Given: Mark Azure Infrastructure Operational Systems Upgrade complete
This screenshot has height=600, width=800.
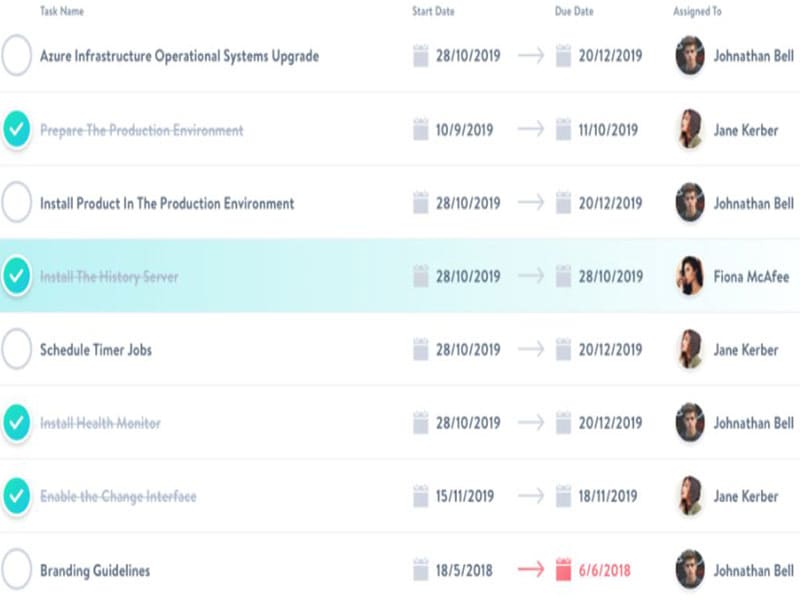Looking at the screenshot, I should (x=17, y=56).
